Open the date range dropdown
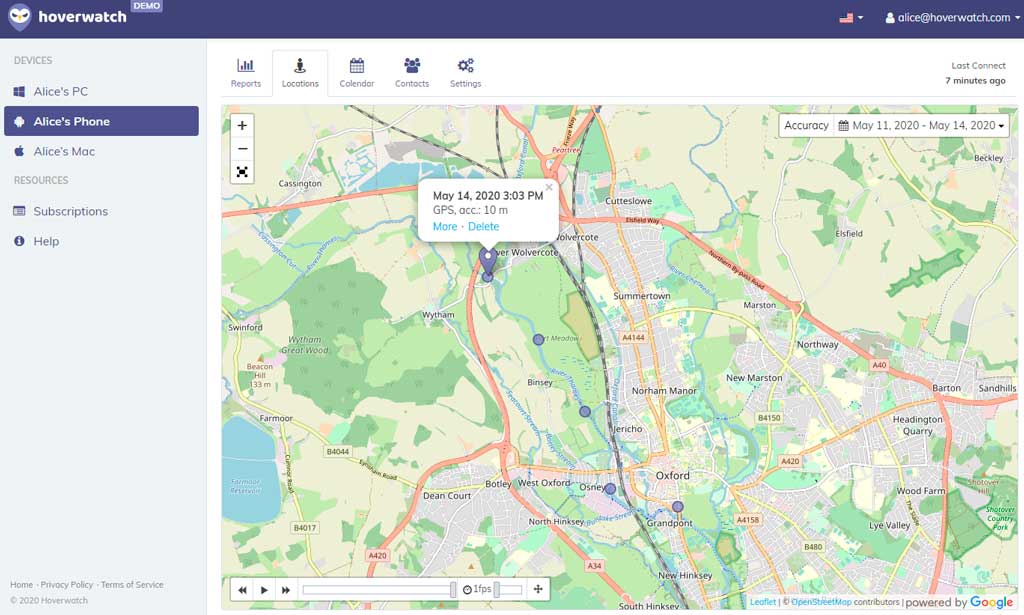1024x615 pixels. click(x=922, y=126)
